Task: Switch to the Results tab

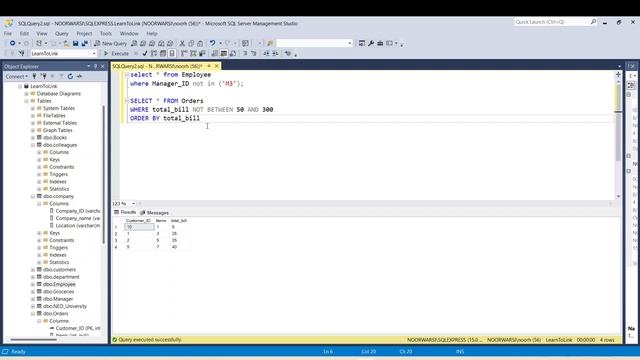Action: coord(125,212)
